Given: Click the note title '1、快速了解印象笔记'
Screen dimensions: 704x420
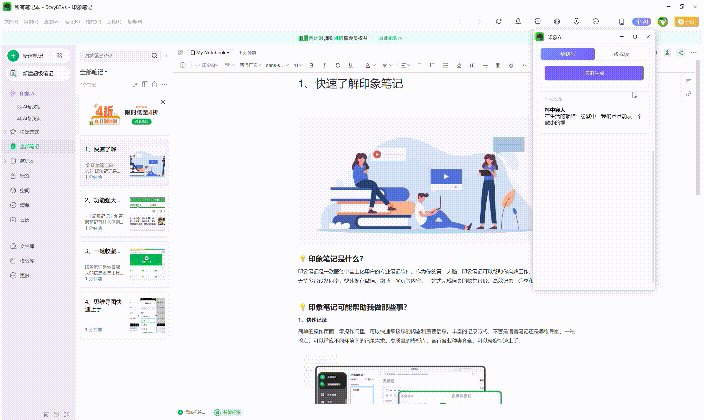Looking at the screenshot, I should [x=351, y=84].
